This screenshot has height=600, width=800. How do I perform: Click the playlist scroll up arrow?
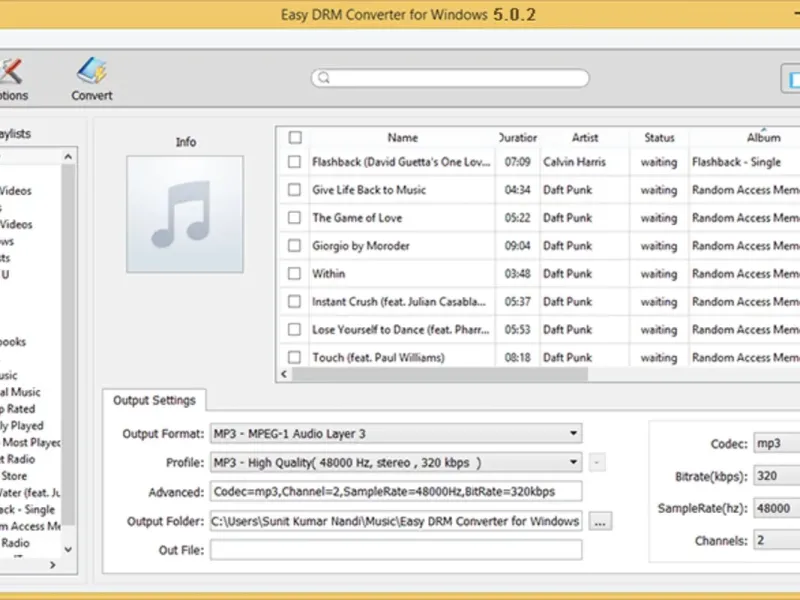(68, 157)
